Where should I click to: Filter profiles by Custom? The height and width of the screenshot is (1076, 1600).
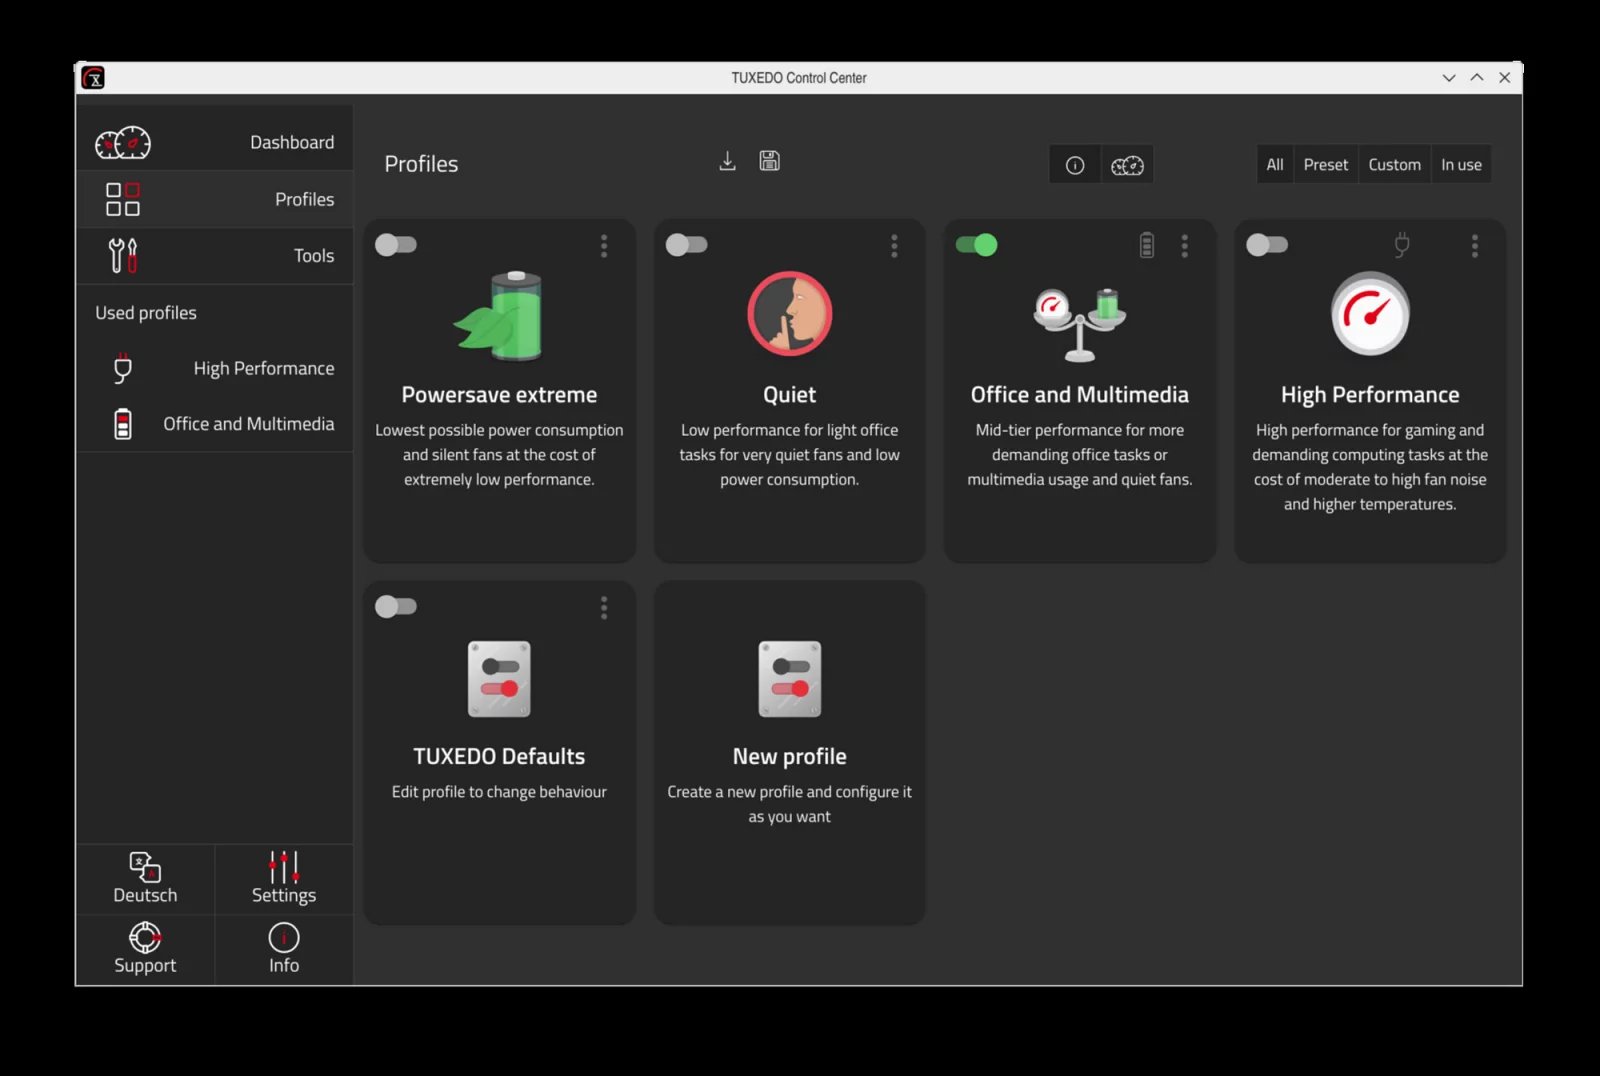pyautogui.click(x=1394, y=165)
